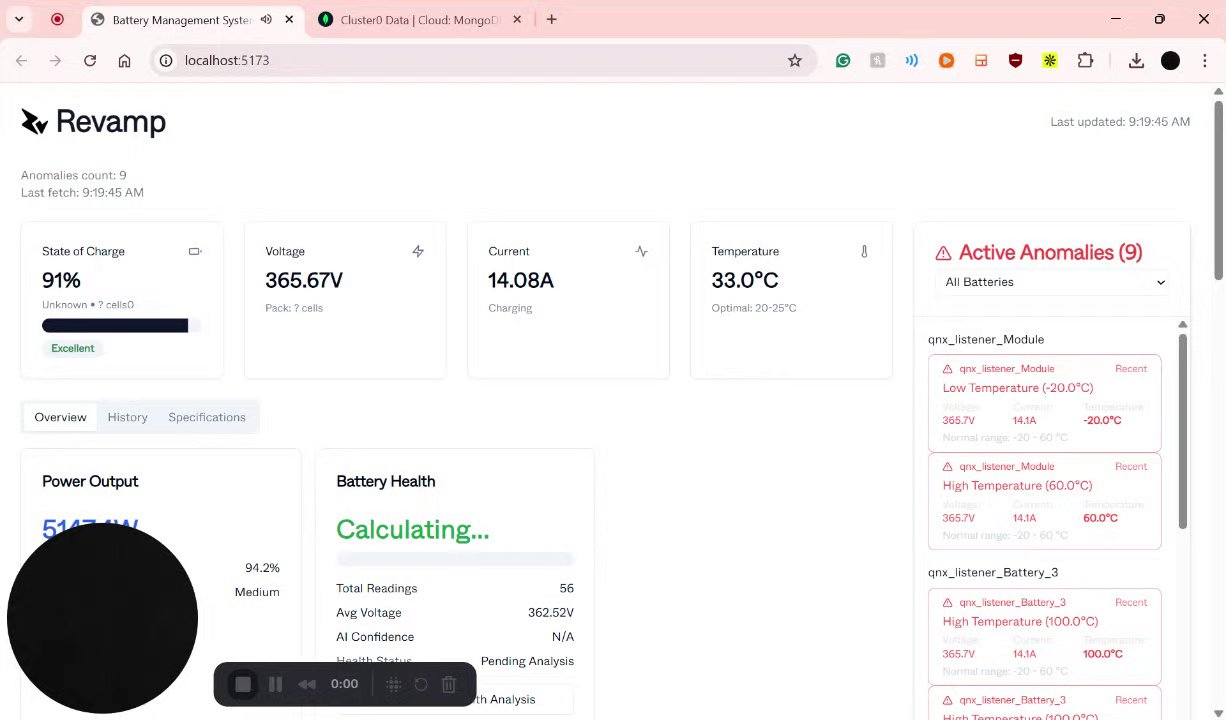This screenshot has width=1226, height=720.
Task: Click the lightning bolt icon in Voltage card
Action: pos(418,251)
